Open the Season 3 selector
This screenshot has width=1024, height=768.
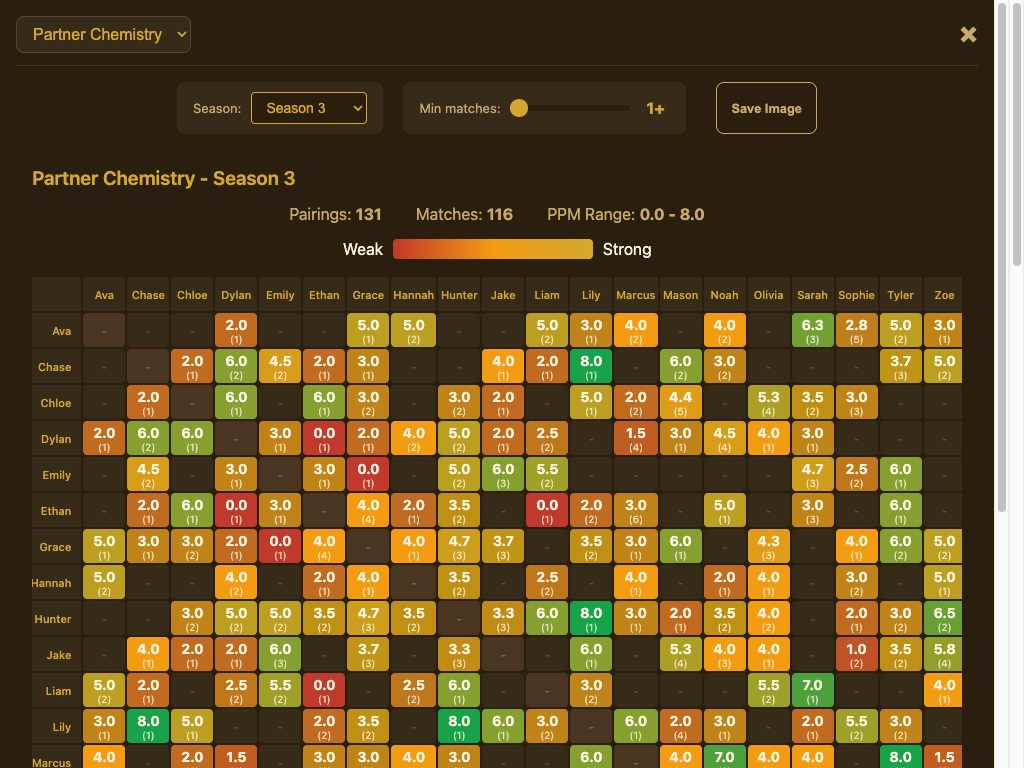[x=309, y=108]
